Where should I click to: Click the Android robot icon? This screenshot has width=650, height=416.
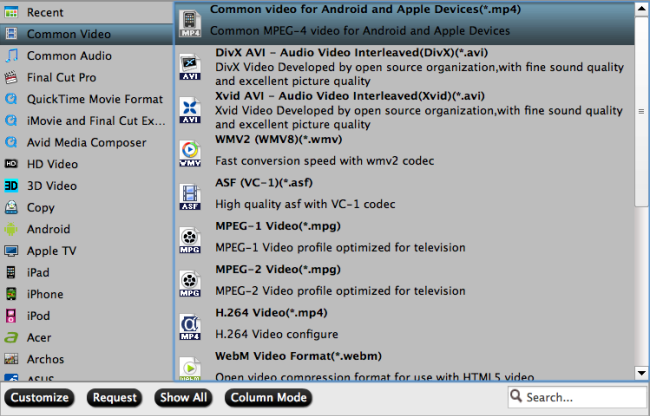pos(11,229)
